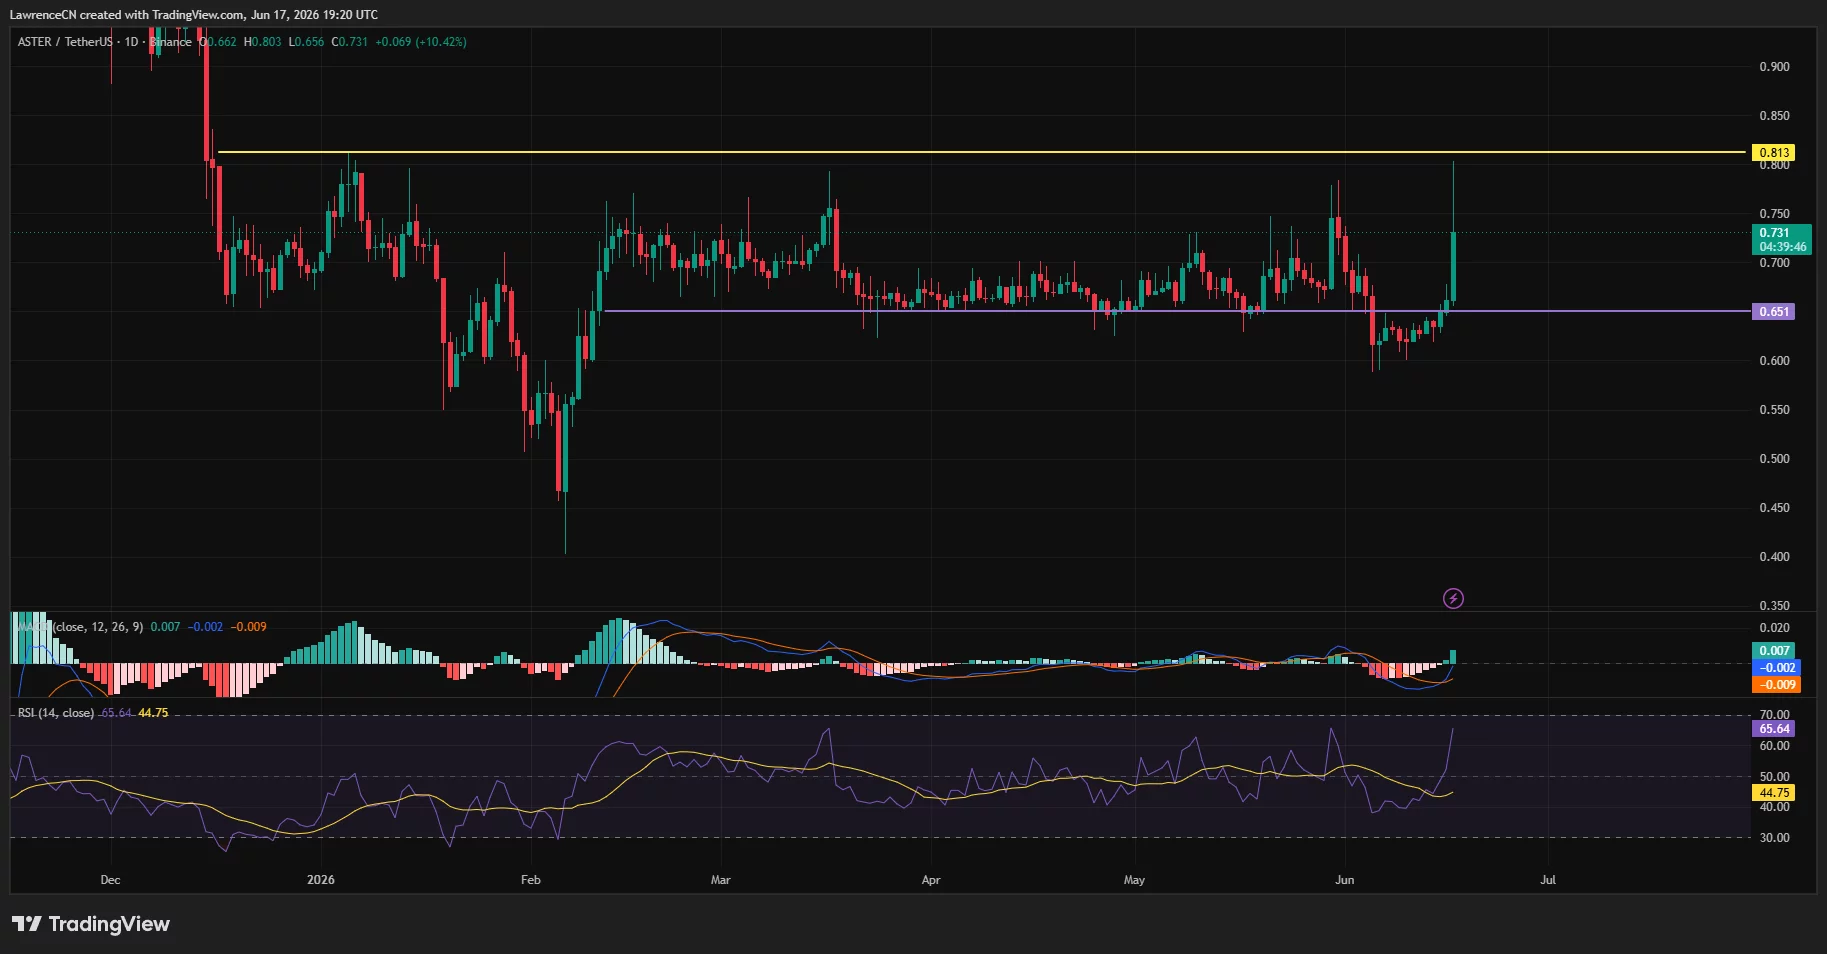
Task: Click the 2026 label on time axis
Action: click(321, 880)
